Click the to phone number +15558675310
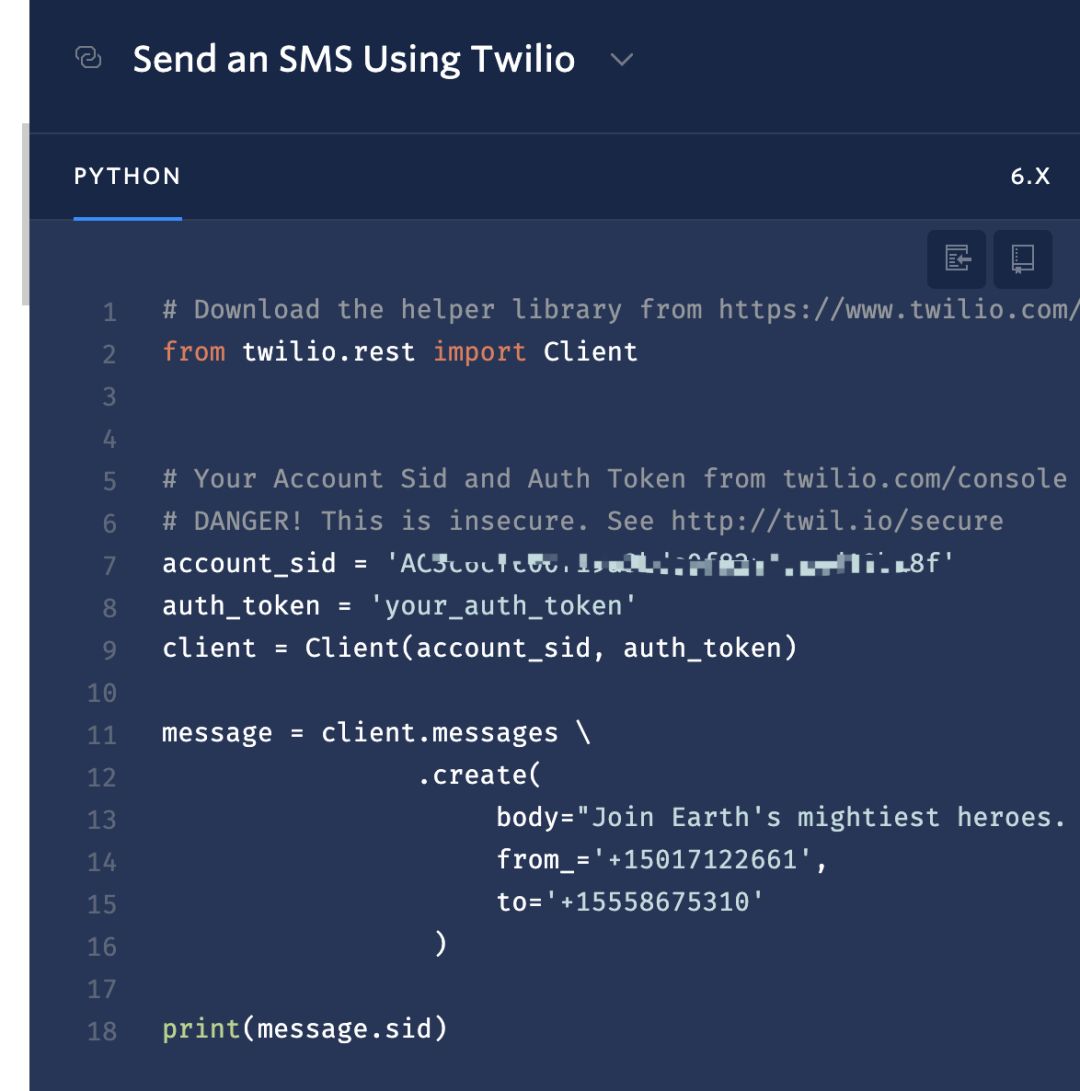 coord(654,902)
